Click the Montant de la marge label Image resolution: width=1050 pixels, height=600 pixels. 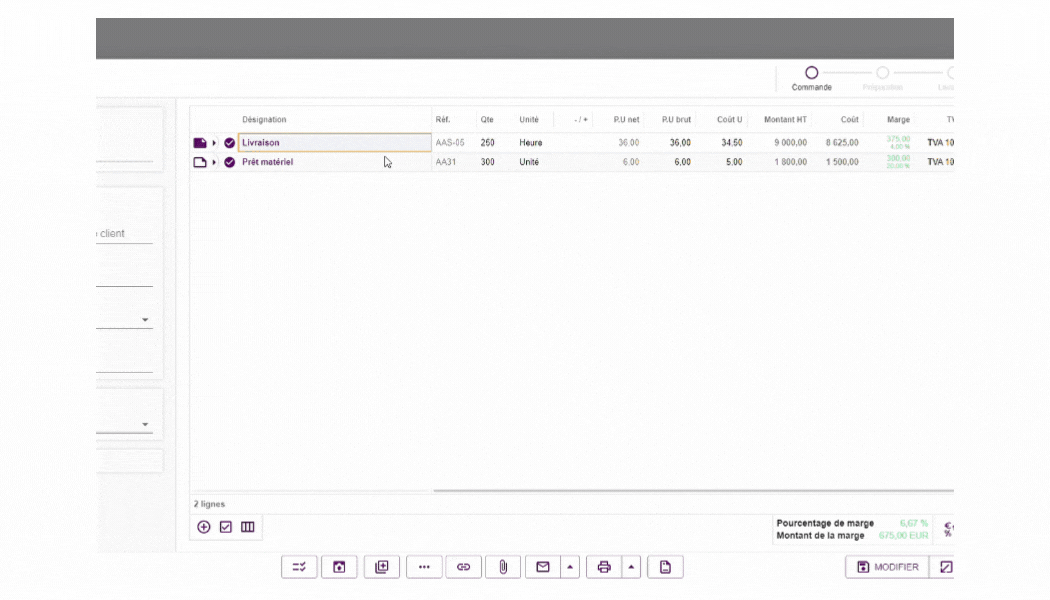[820, 536]
